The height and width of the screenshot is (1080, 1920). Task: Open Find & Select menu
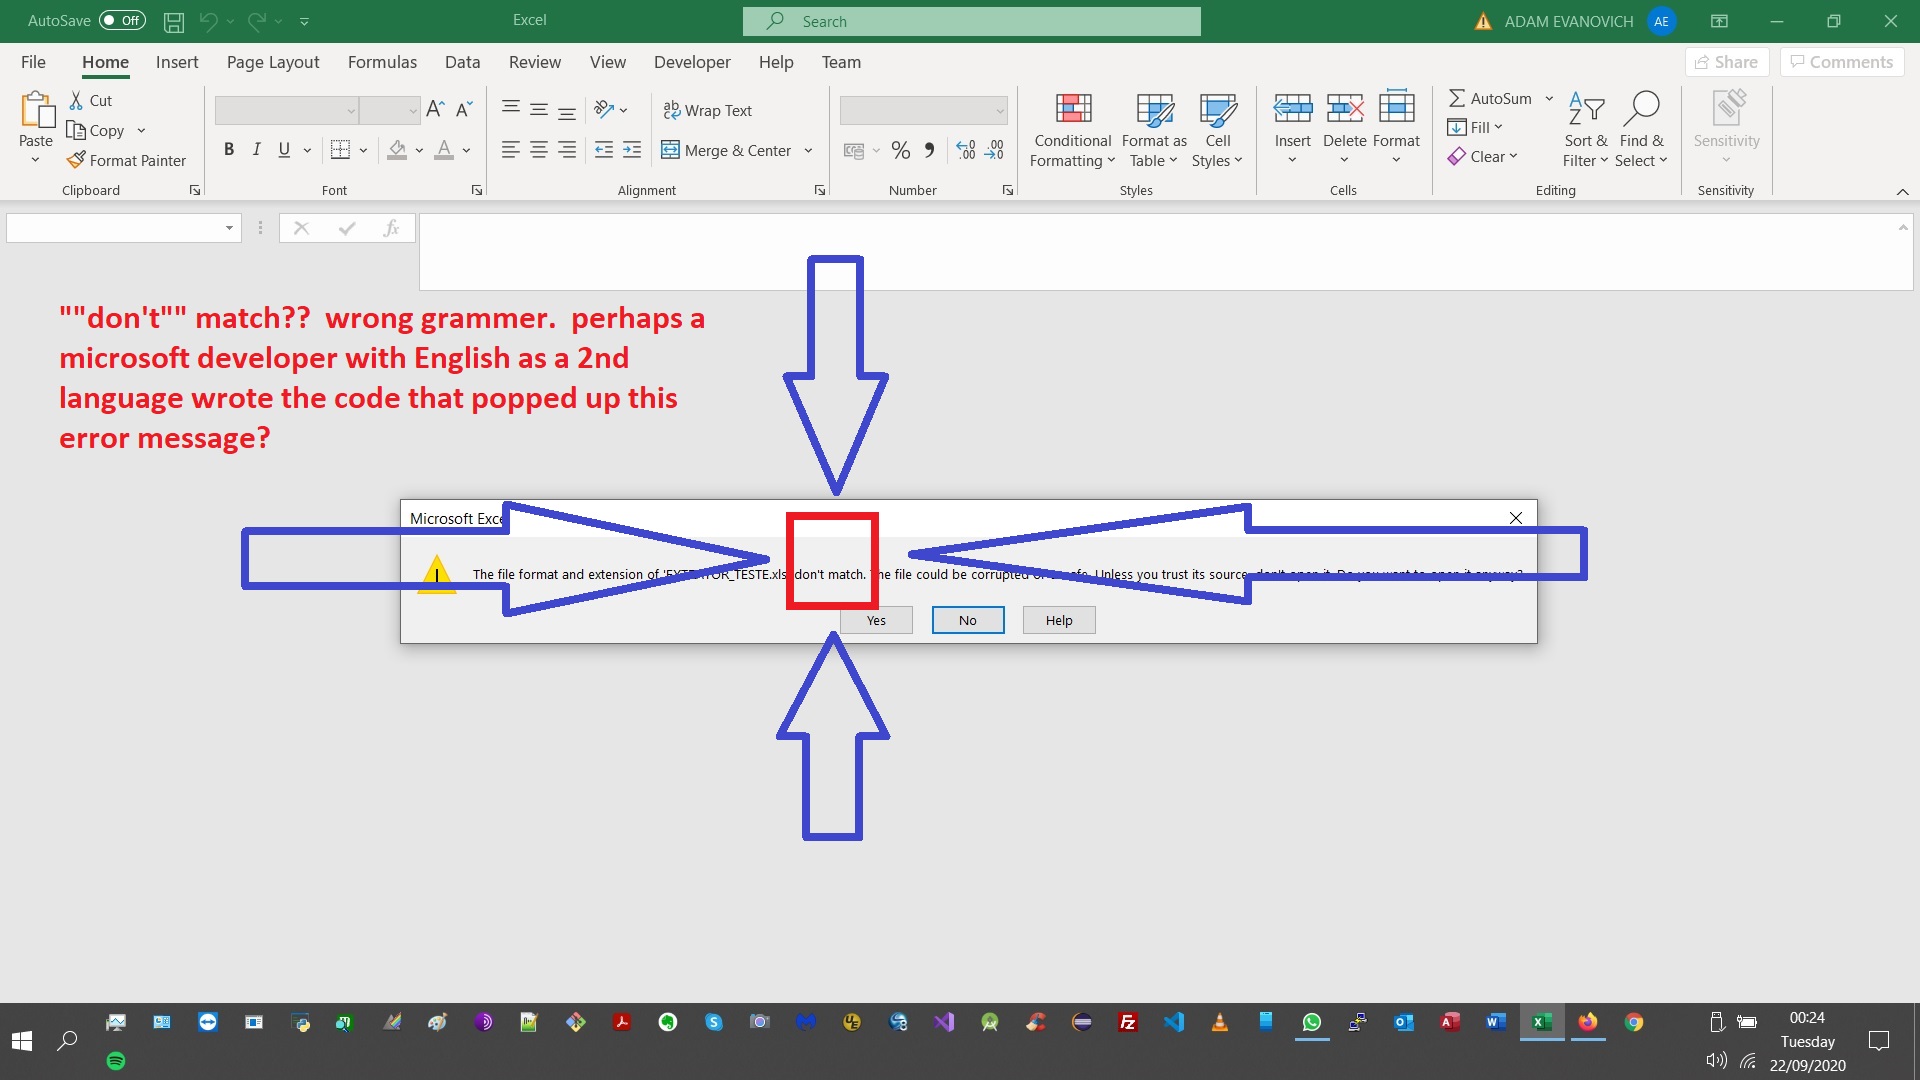pos(1641,130)
